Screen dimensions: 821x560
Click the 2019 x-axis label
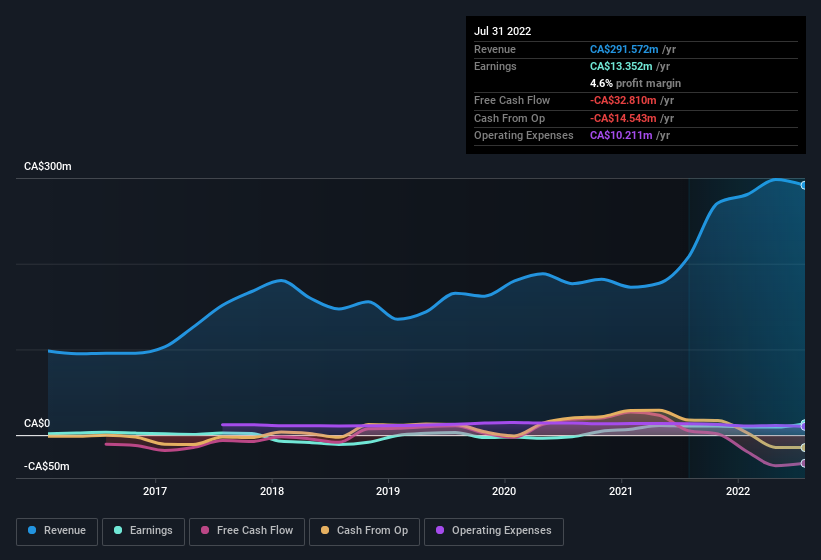[388, 491]
